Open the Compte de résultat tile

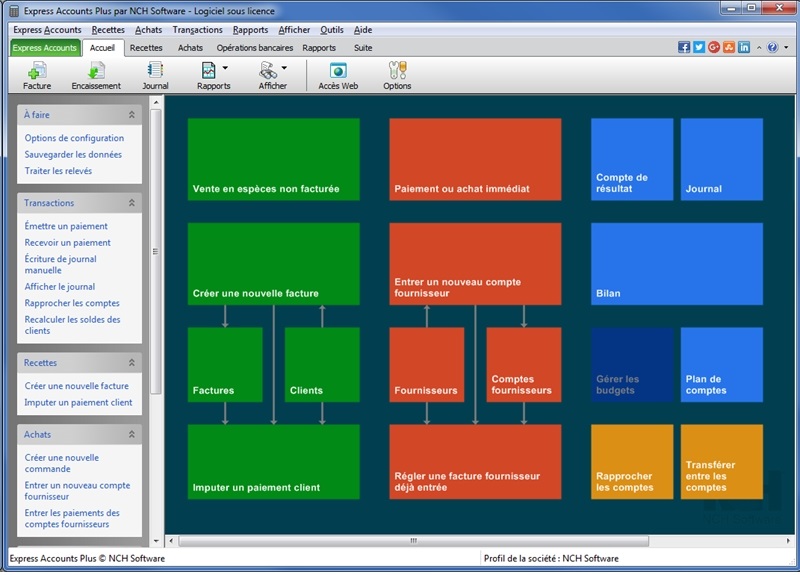coord(632,159)
